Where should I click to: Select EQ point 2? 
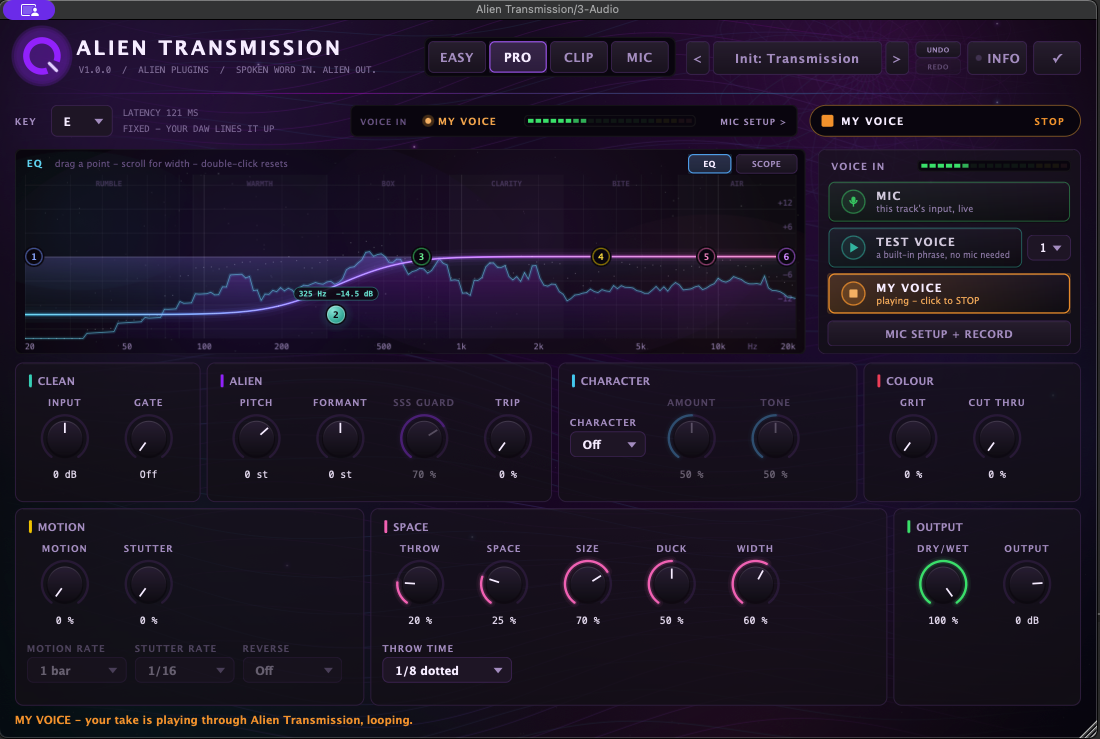(335, 314)
